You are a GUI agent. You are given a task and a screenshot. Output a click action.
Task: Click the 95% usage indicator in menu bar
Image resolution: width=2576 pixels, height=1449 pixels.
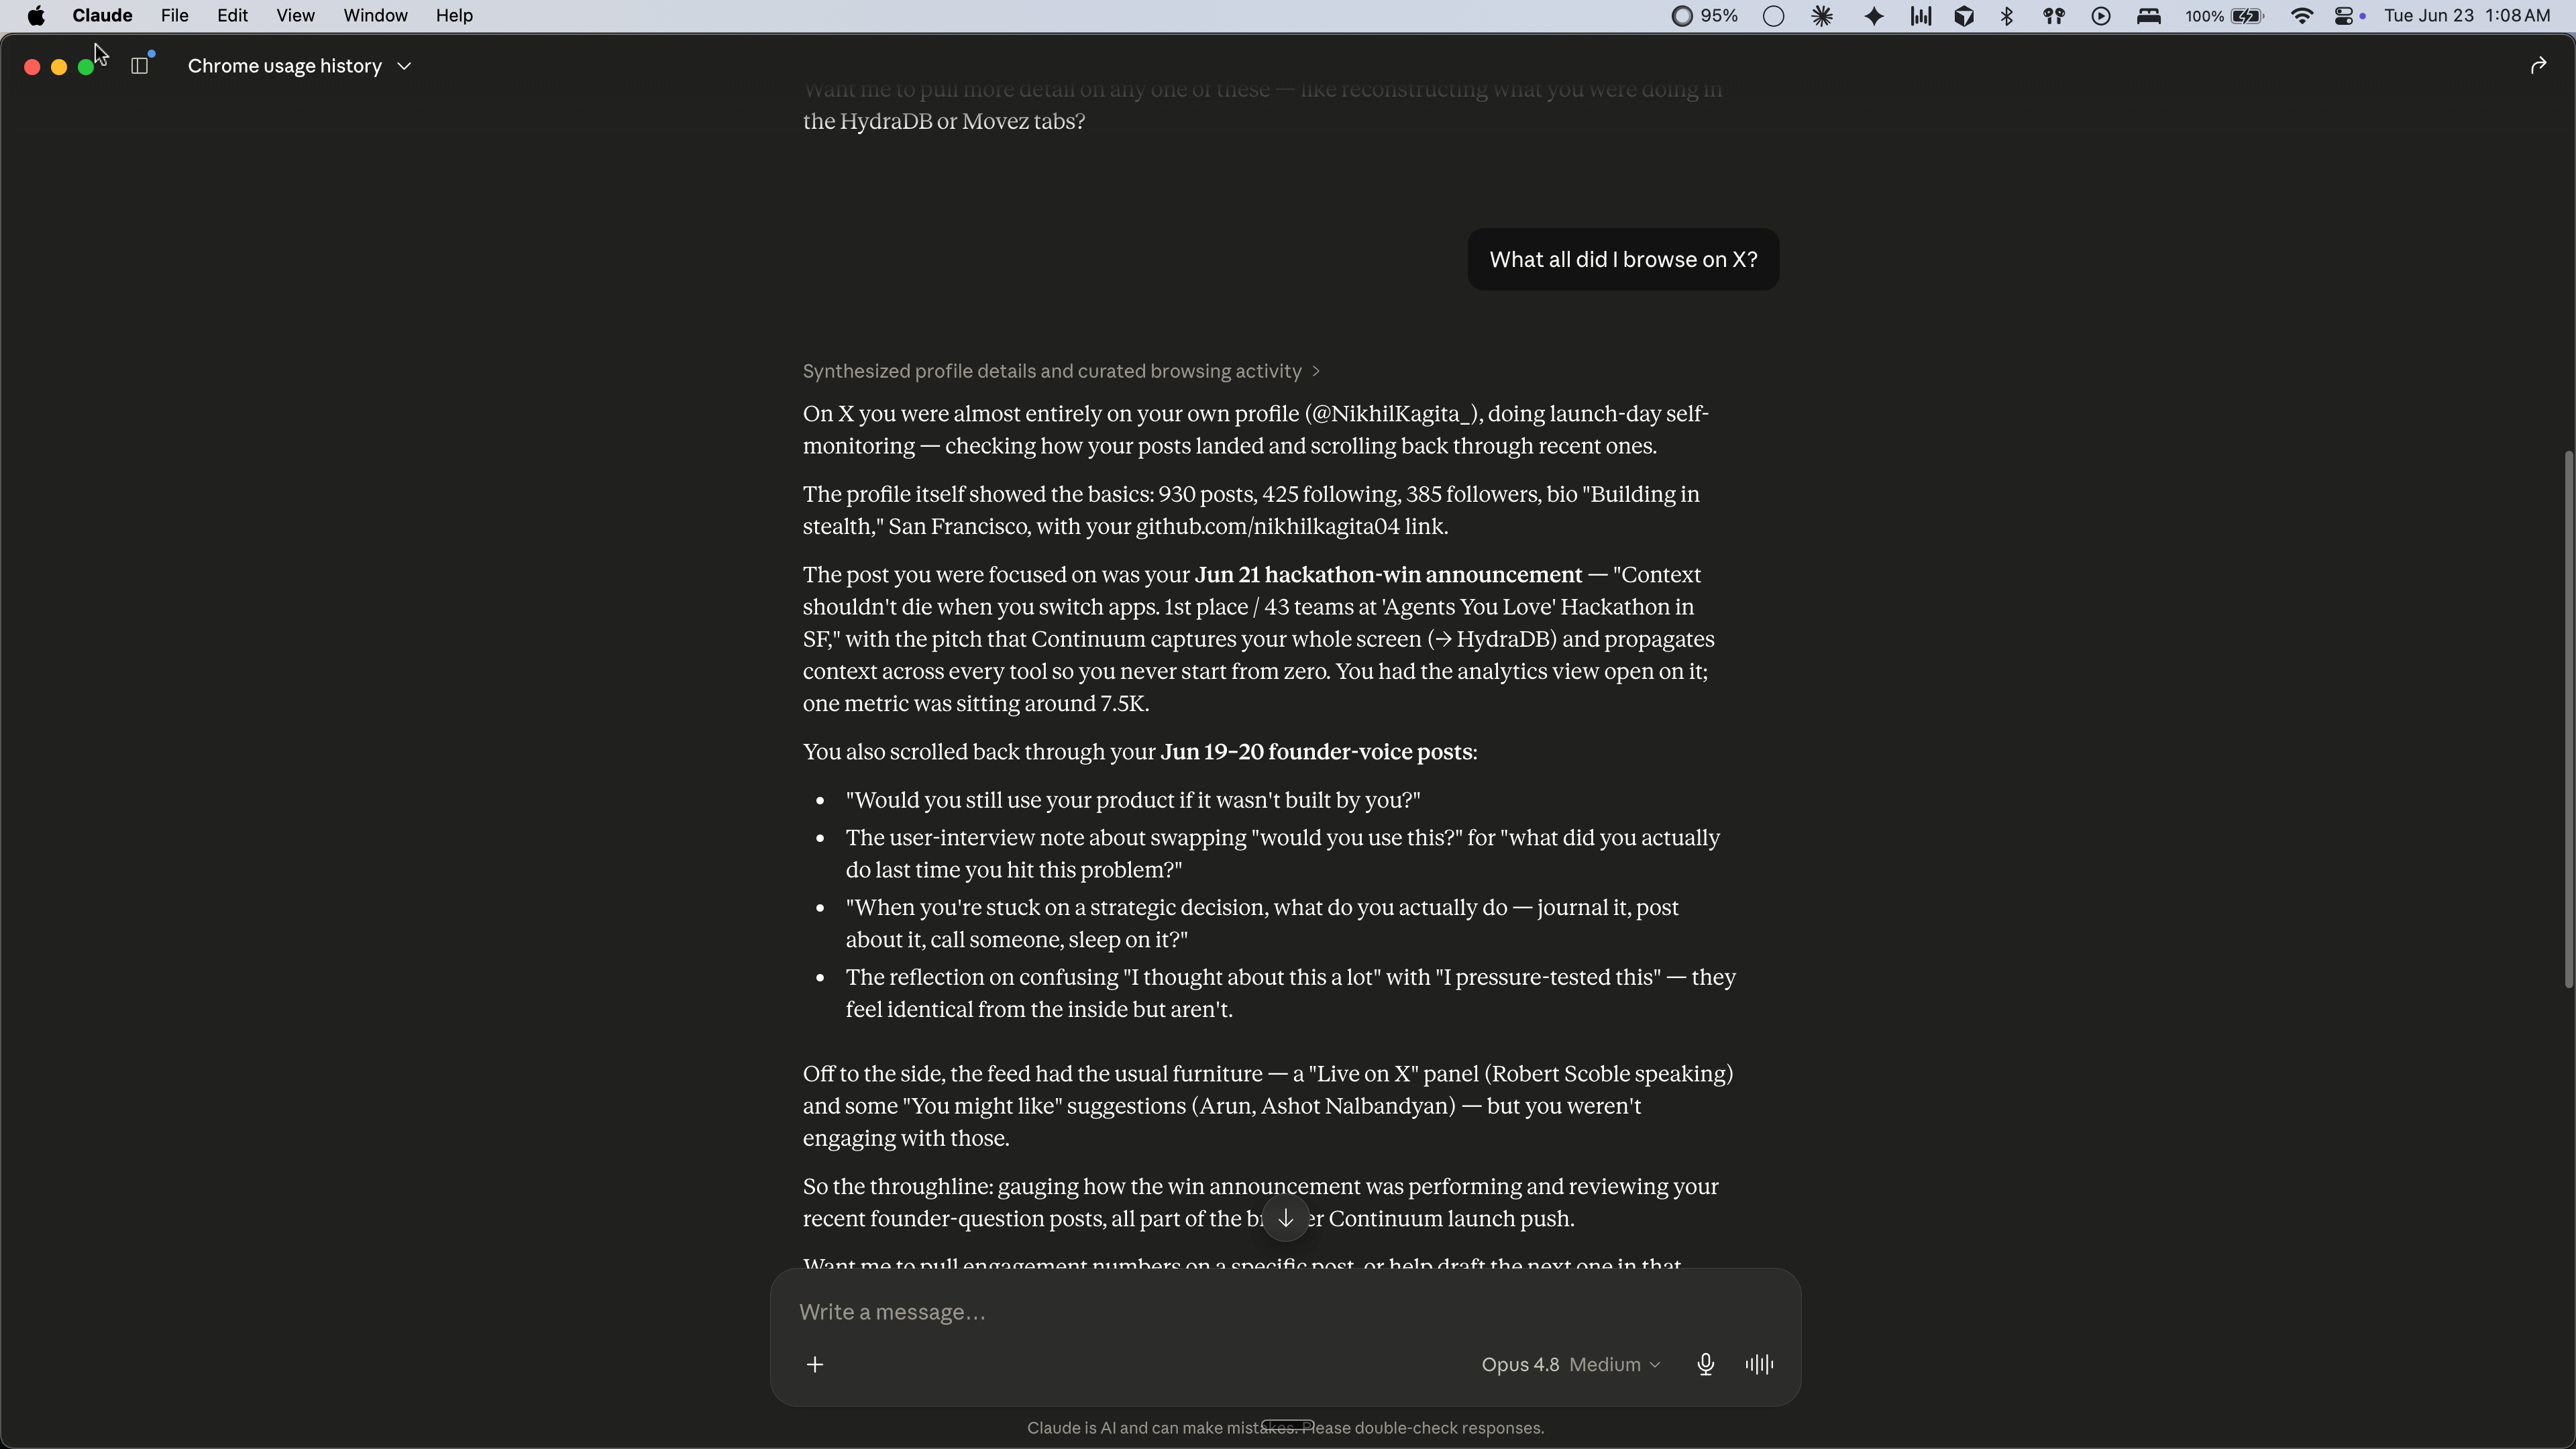(1705, 16)
